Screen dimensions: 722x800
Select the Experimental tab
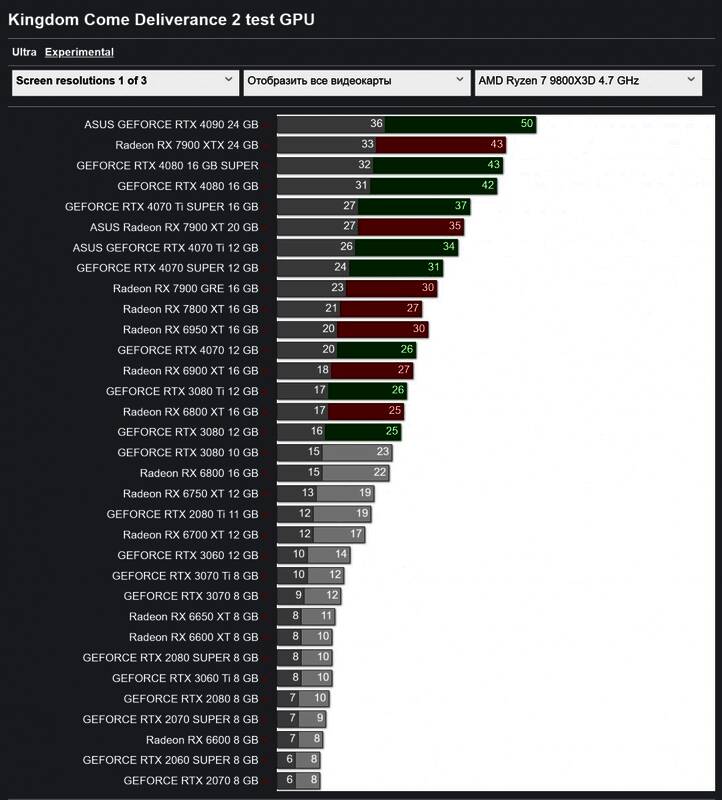(x=79, y=52)
